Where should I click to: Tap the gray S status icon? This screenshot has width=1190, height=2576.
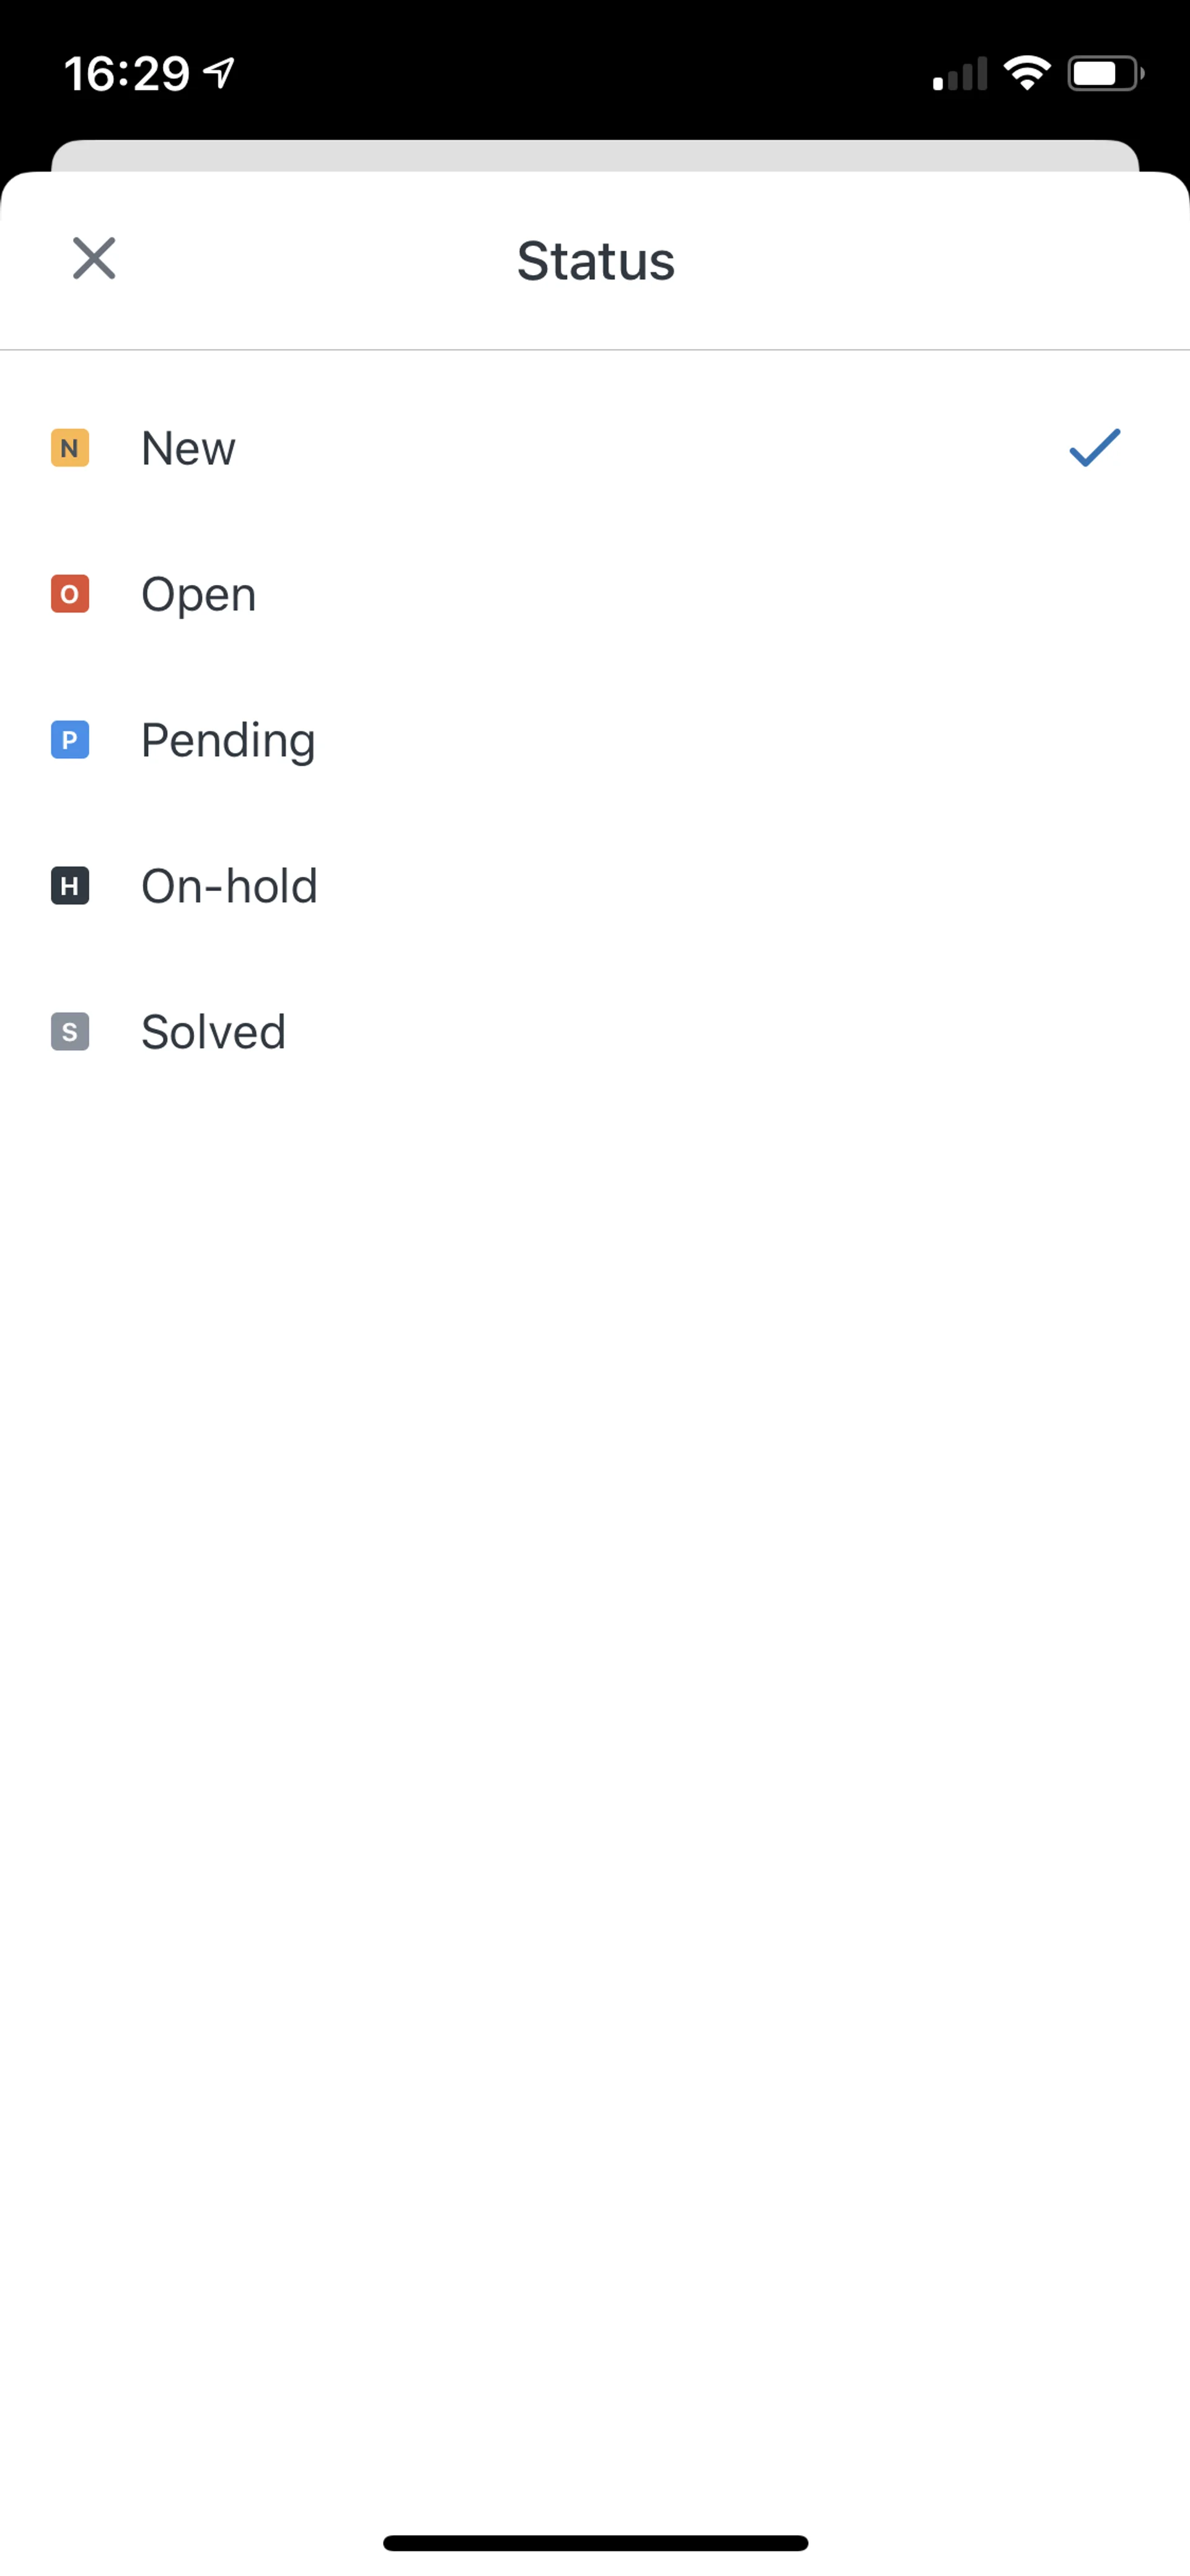[70, 1032]
